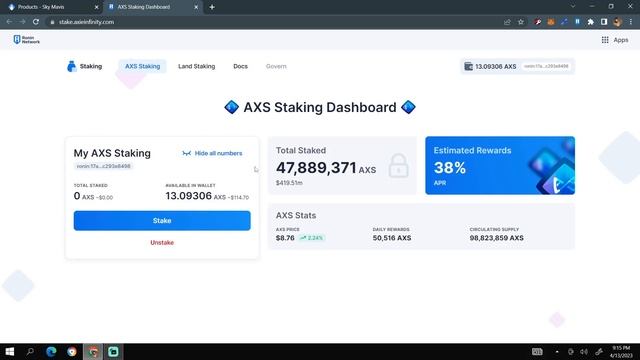Click the available in wallet 13.09306 value
This screenshot has height=360, width=640.
click(189, 196)
